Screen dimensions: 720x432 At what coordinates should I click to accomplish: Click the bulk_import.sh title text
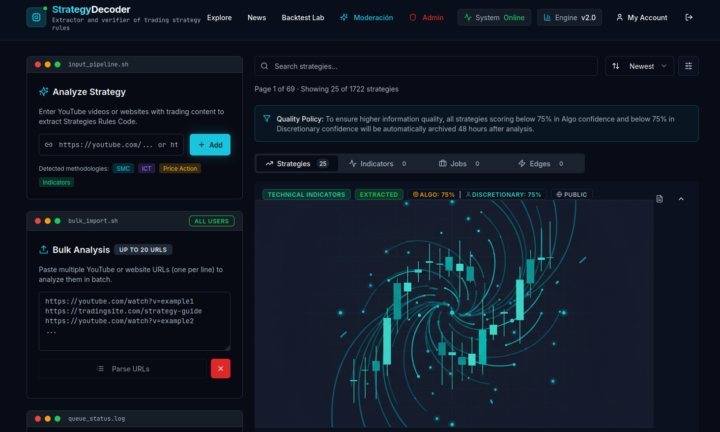pyautogui.click(x=93, y=221)
